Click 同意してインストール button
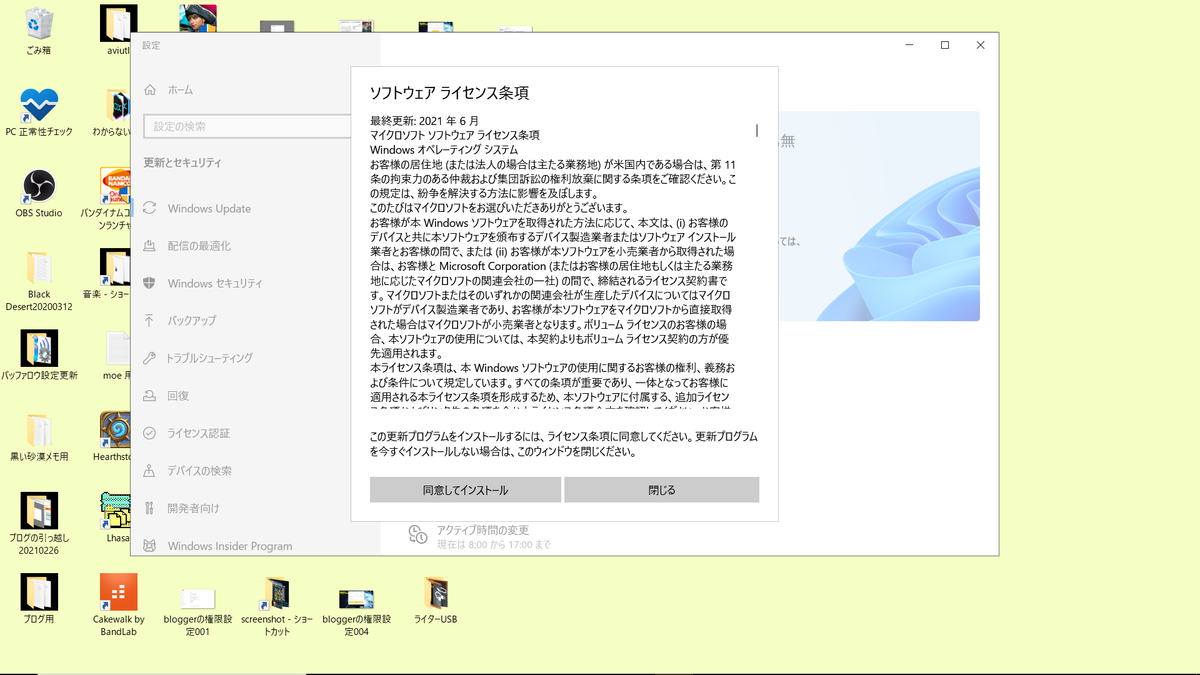1200x675 pixels. click(465, 490)
